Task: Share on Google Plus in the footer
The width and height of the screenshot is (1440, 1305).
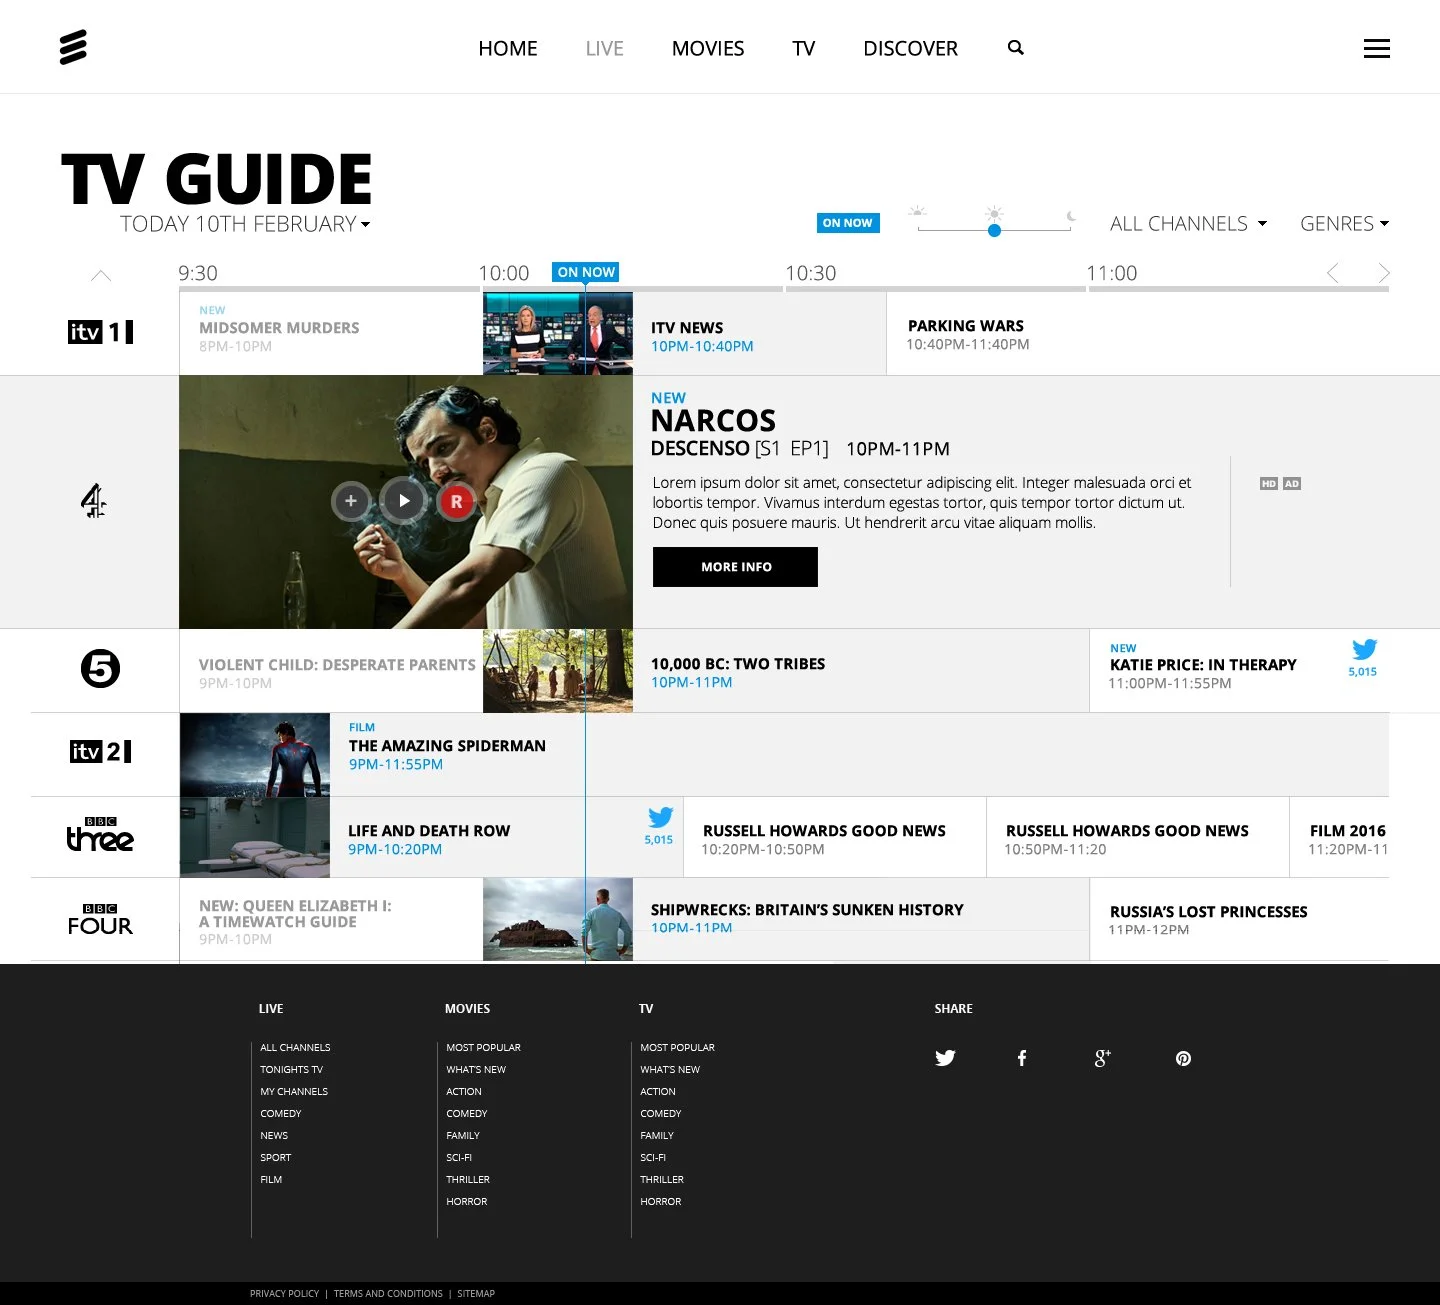Action: (1103, 1058)
